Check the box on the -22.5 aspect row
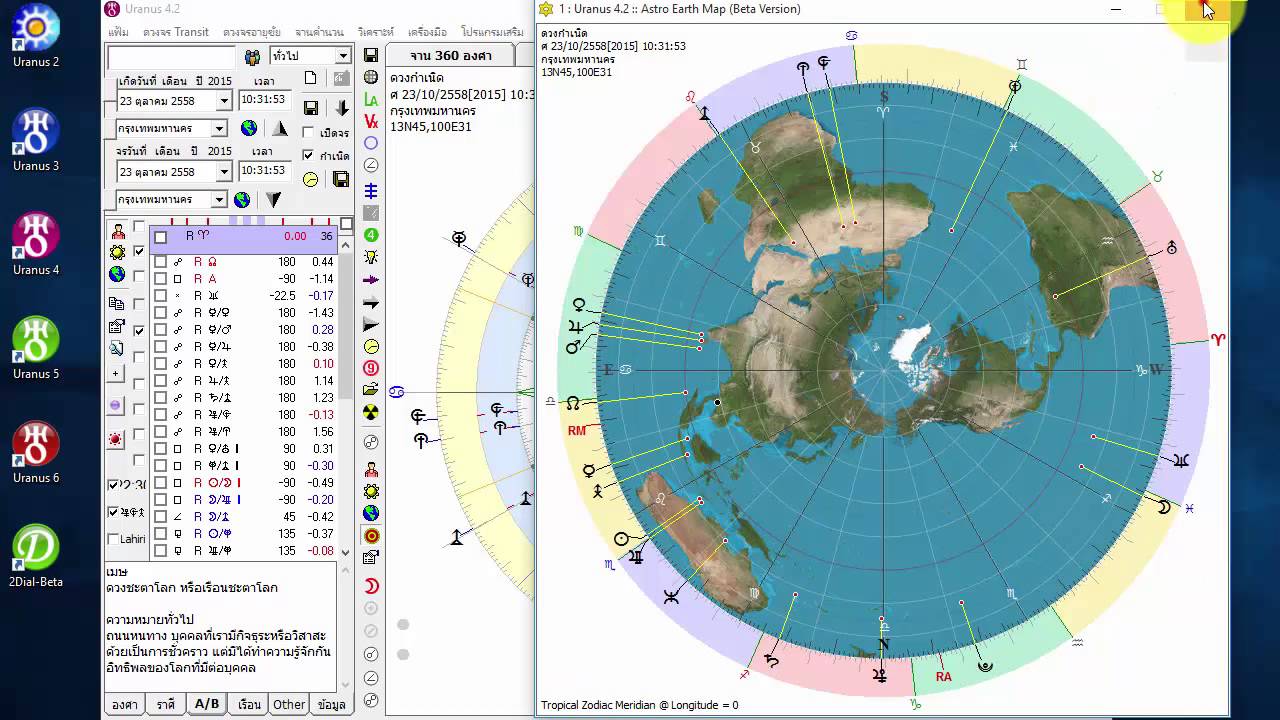 click(160, 296)
